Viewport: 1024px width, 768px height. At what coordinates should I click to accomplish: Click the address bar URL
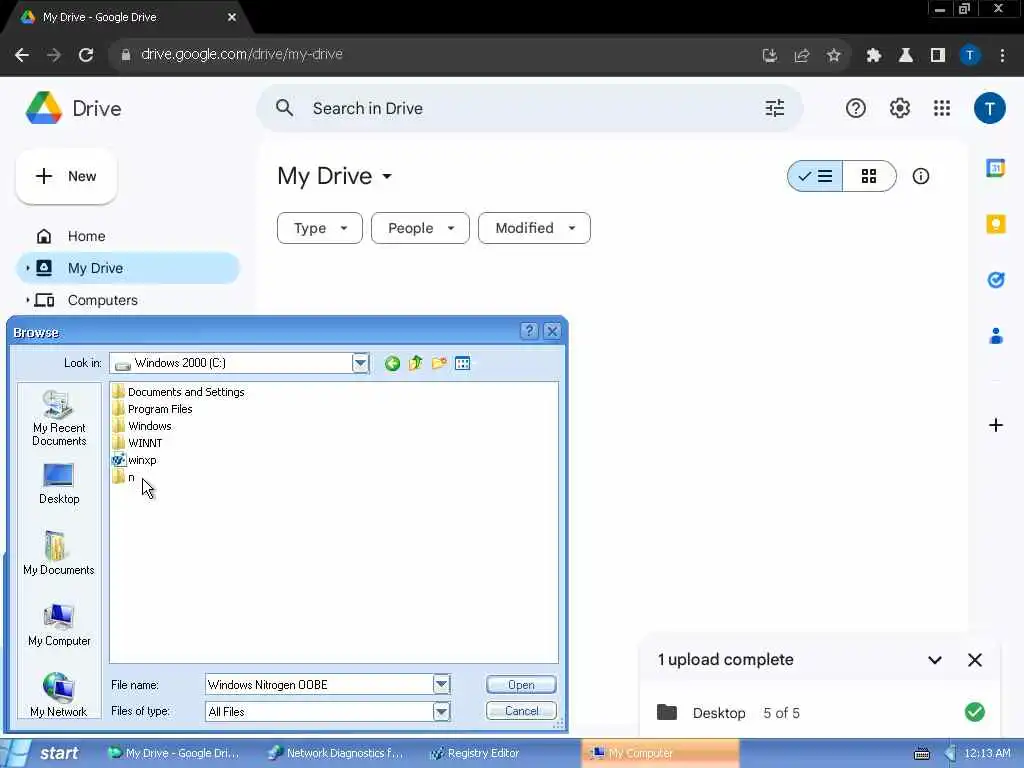(242, 55)
